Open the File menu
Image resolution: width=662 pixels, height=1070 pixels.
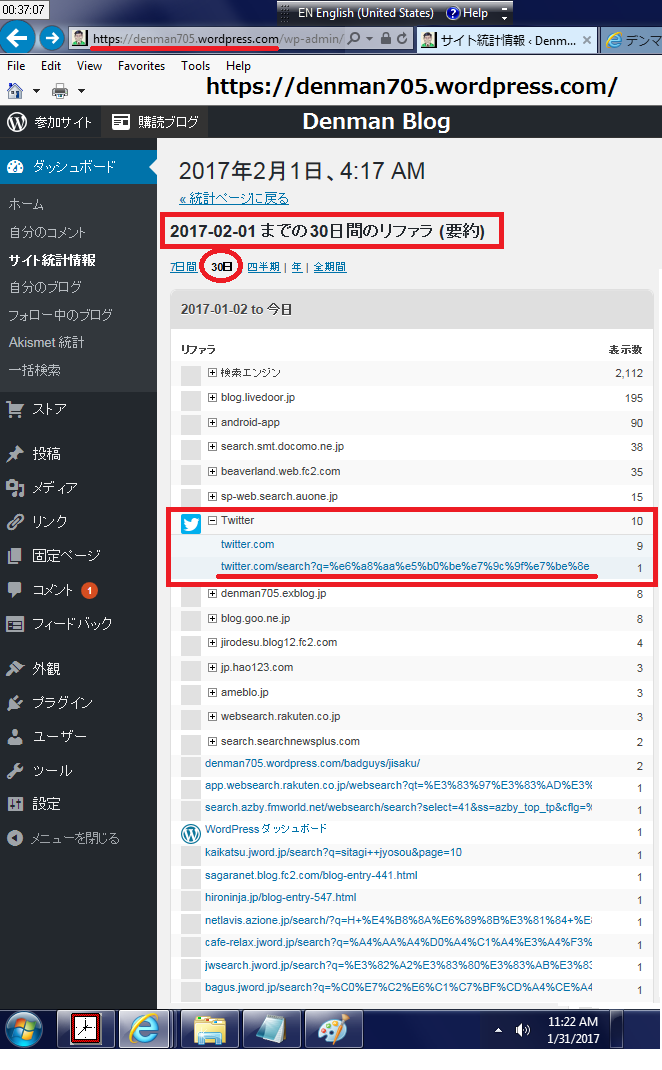point(16,66)
